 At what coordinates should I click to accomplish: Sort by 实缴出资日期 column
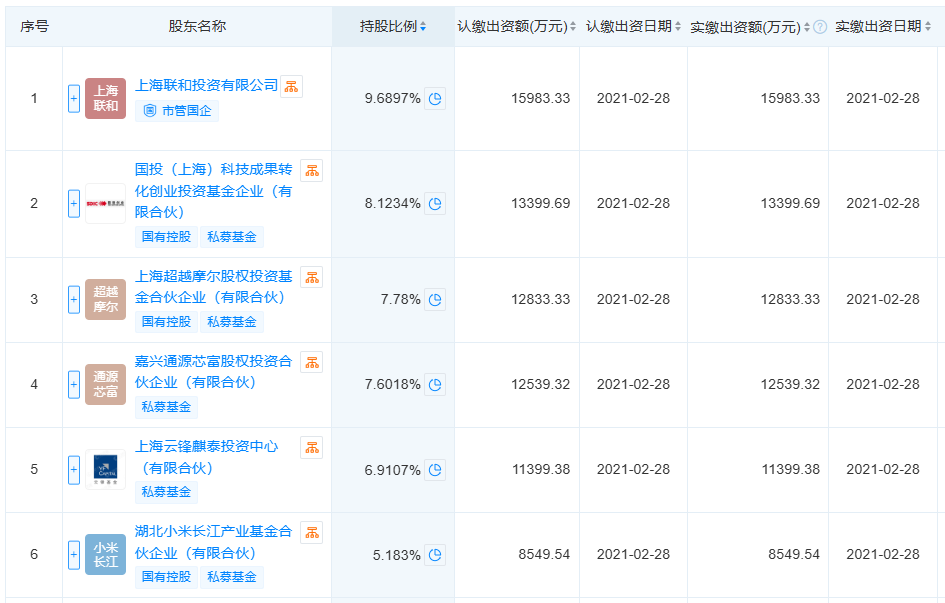point(928,27)
